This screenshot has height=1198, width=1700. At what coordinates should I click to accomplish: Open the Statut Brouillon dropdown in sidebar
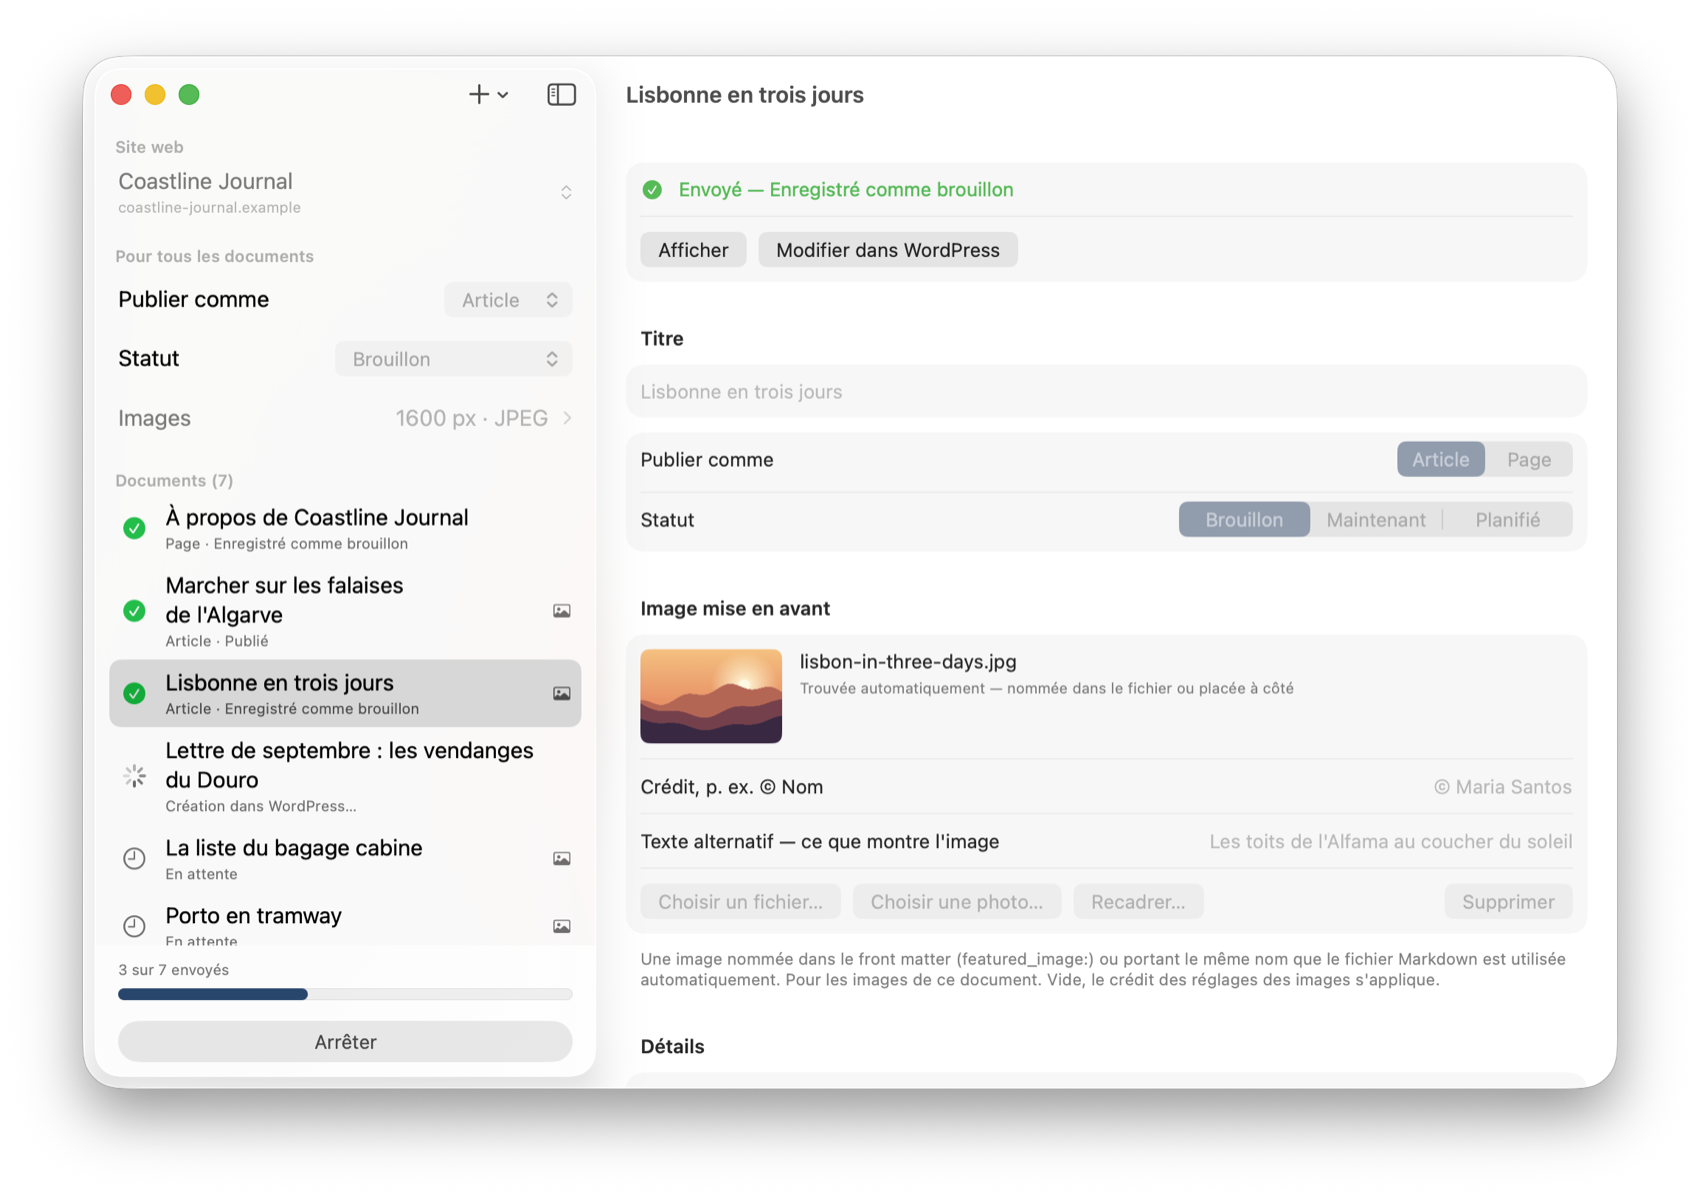(453, 359)
